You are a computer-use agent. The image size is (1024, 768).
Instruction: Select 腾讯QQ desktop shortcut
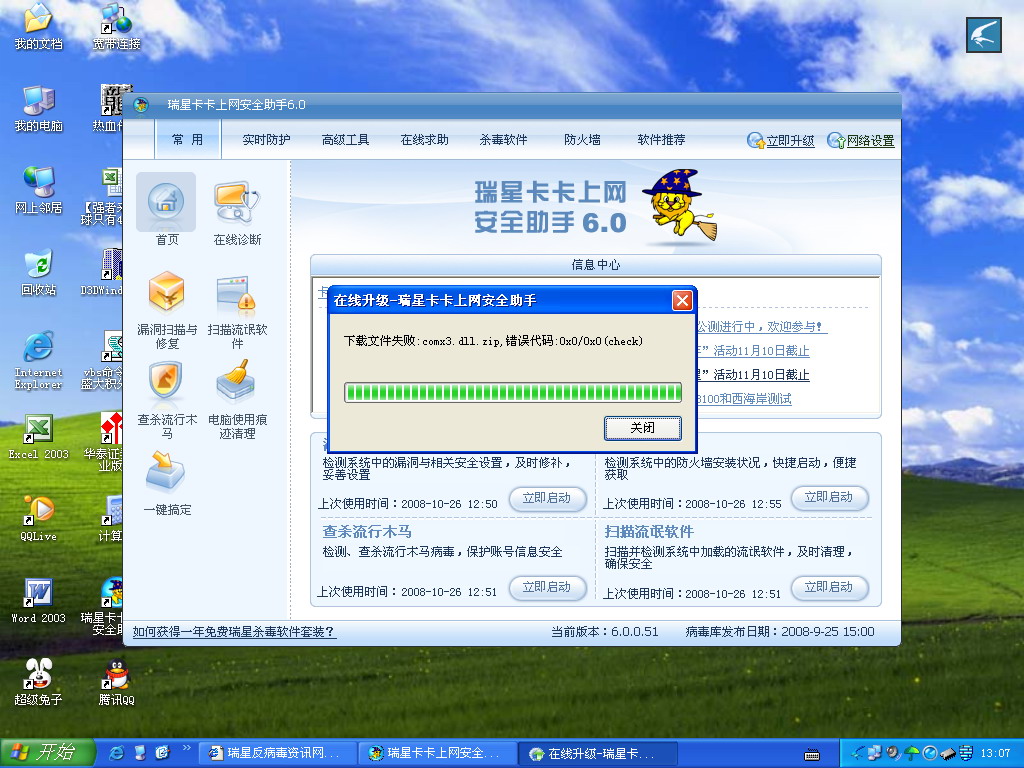[116, 682]
